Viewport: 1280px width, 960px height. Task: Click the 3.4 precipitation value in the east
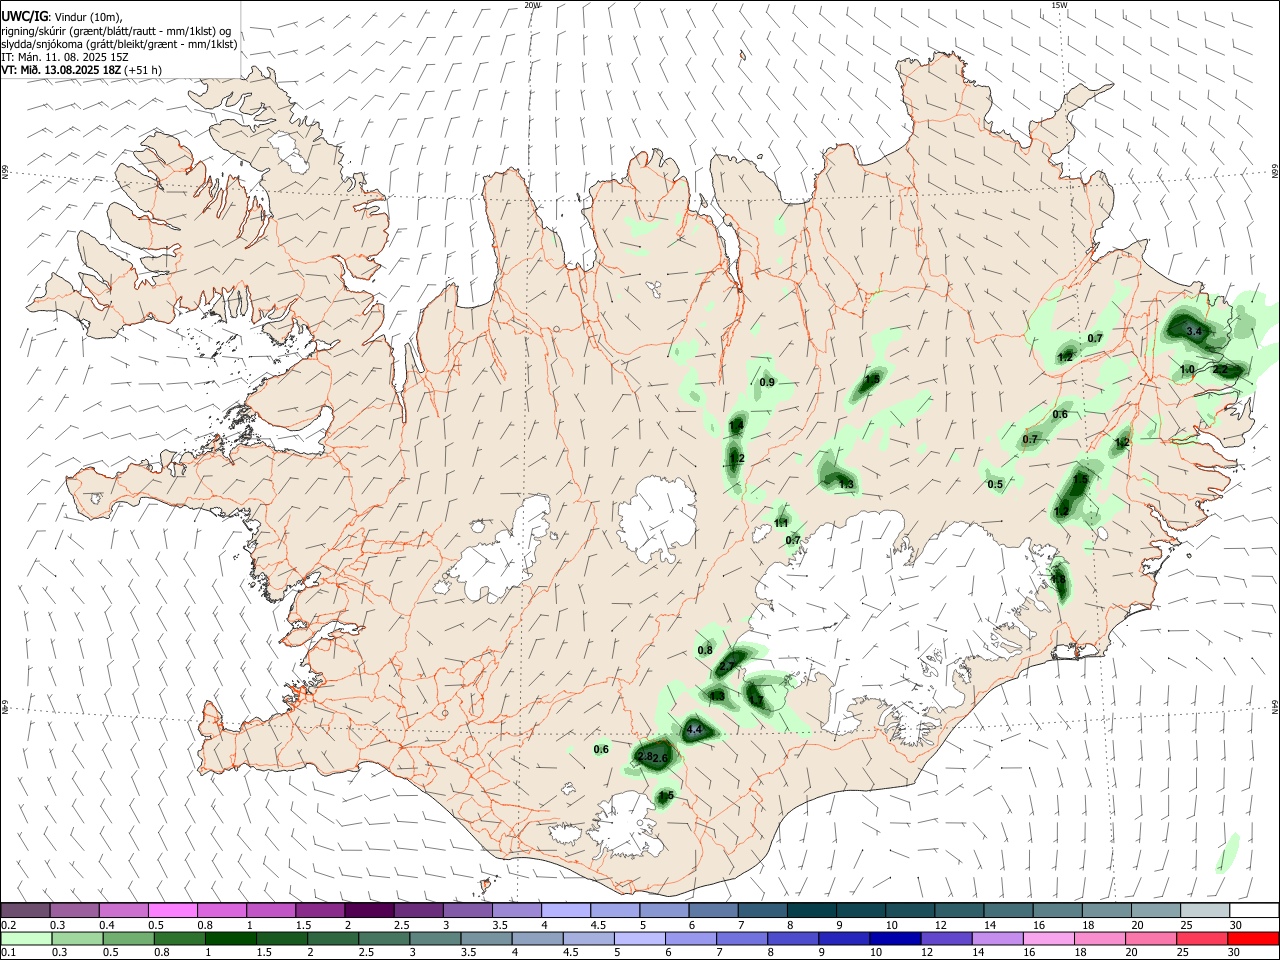click(x=1192, y=331)
